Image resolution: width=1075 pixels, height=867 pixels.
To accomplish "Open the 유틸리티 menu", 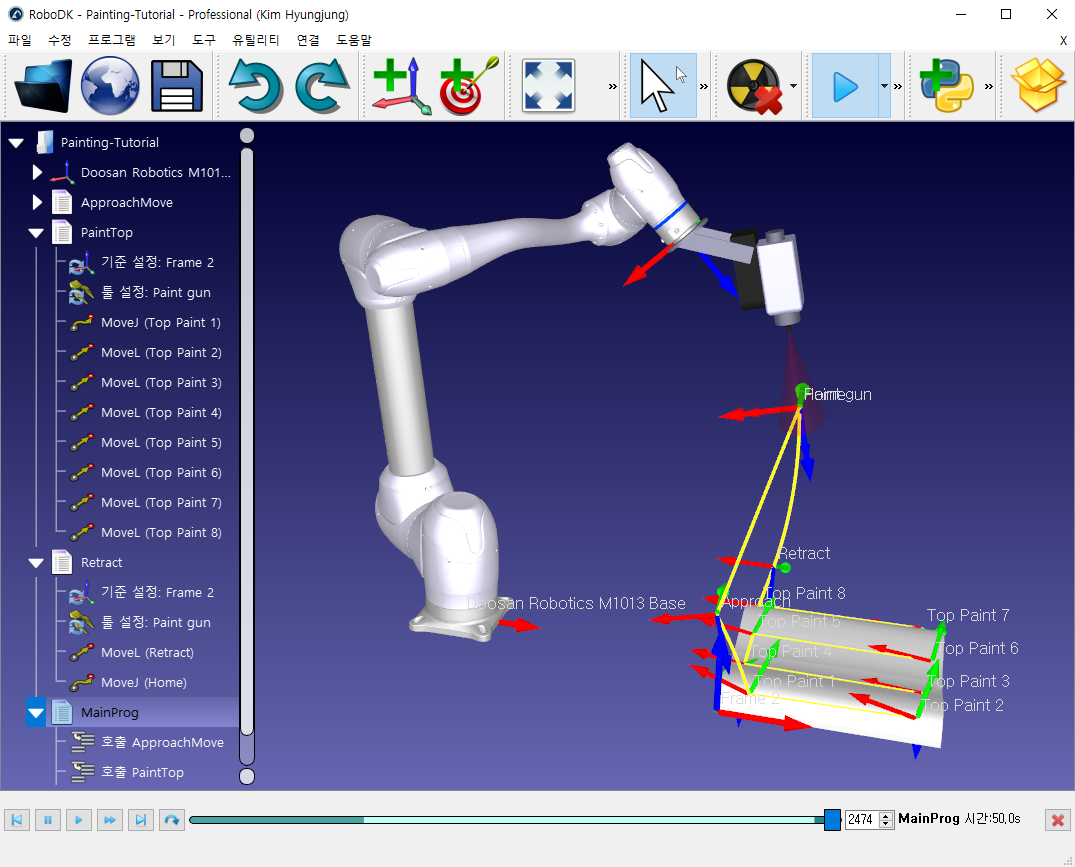I will coord(258,40).
